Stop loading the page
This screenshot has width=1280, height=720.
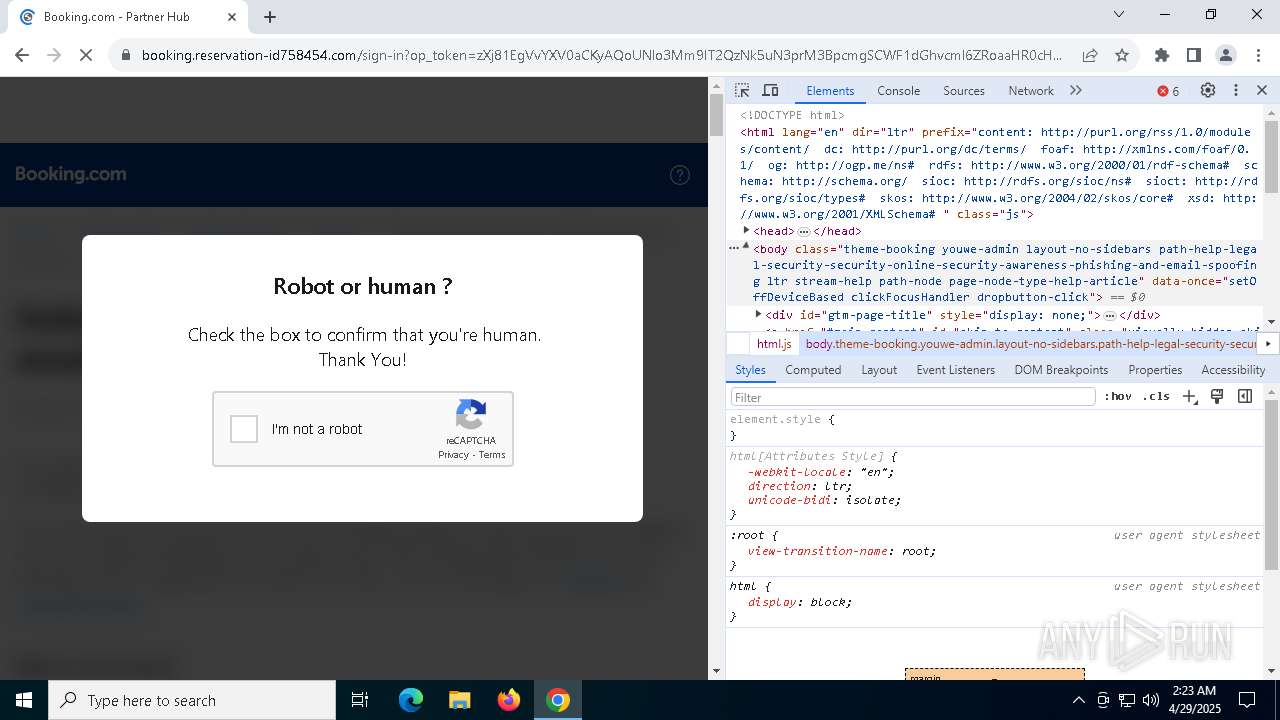pos(86,55)
